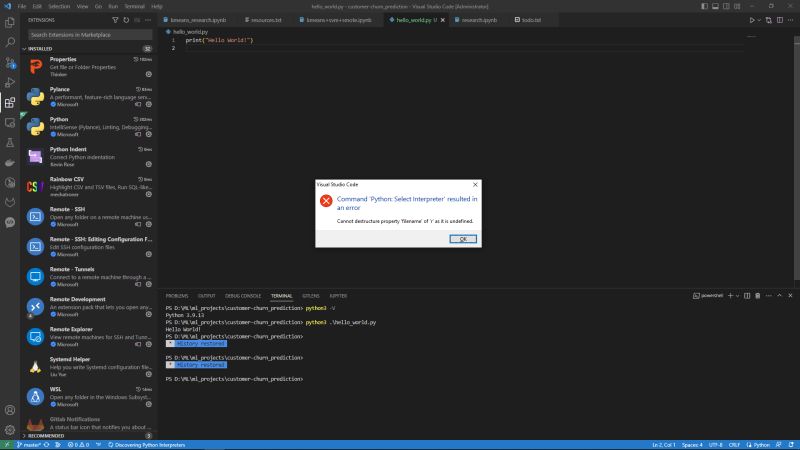
Task: Open the Accounts menu icon
Action: coord(10,410)
